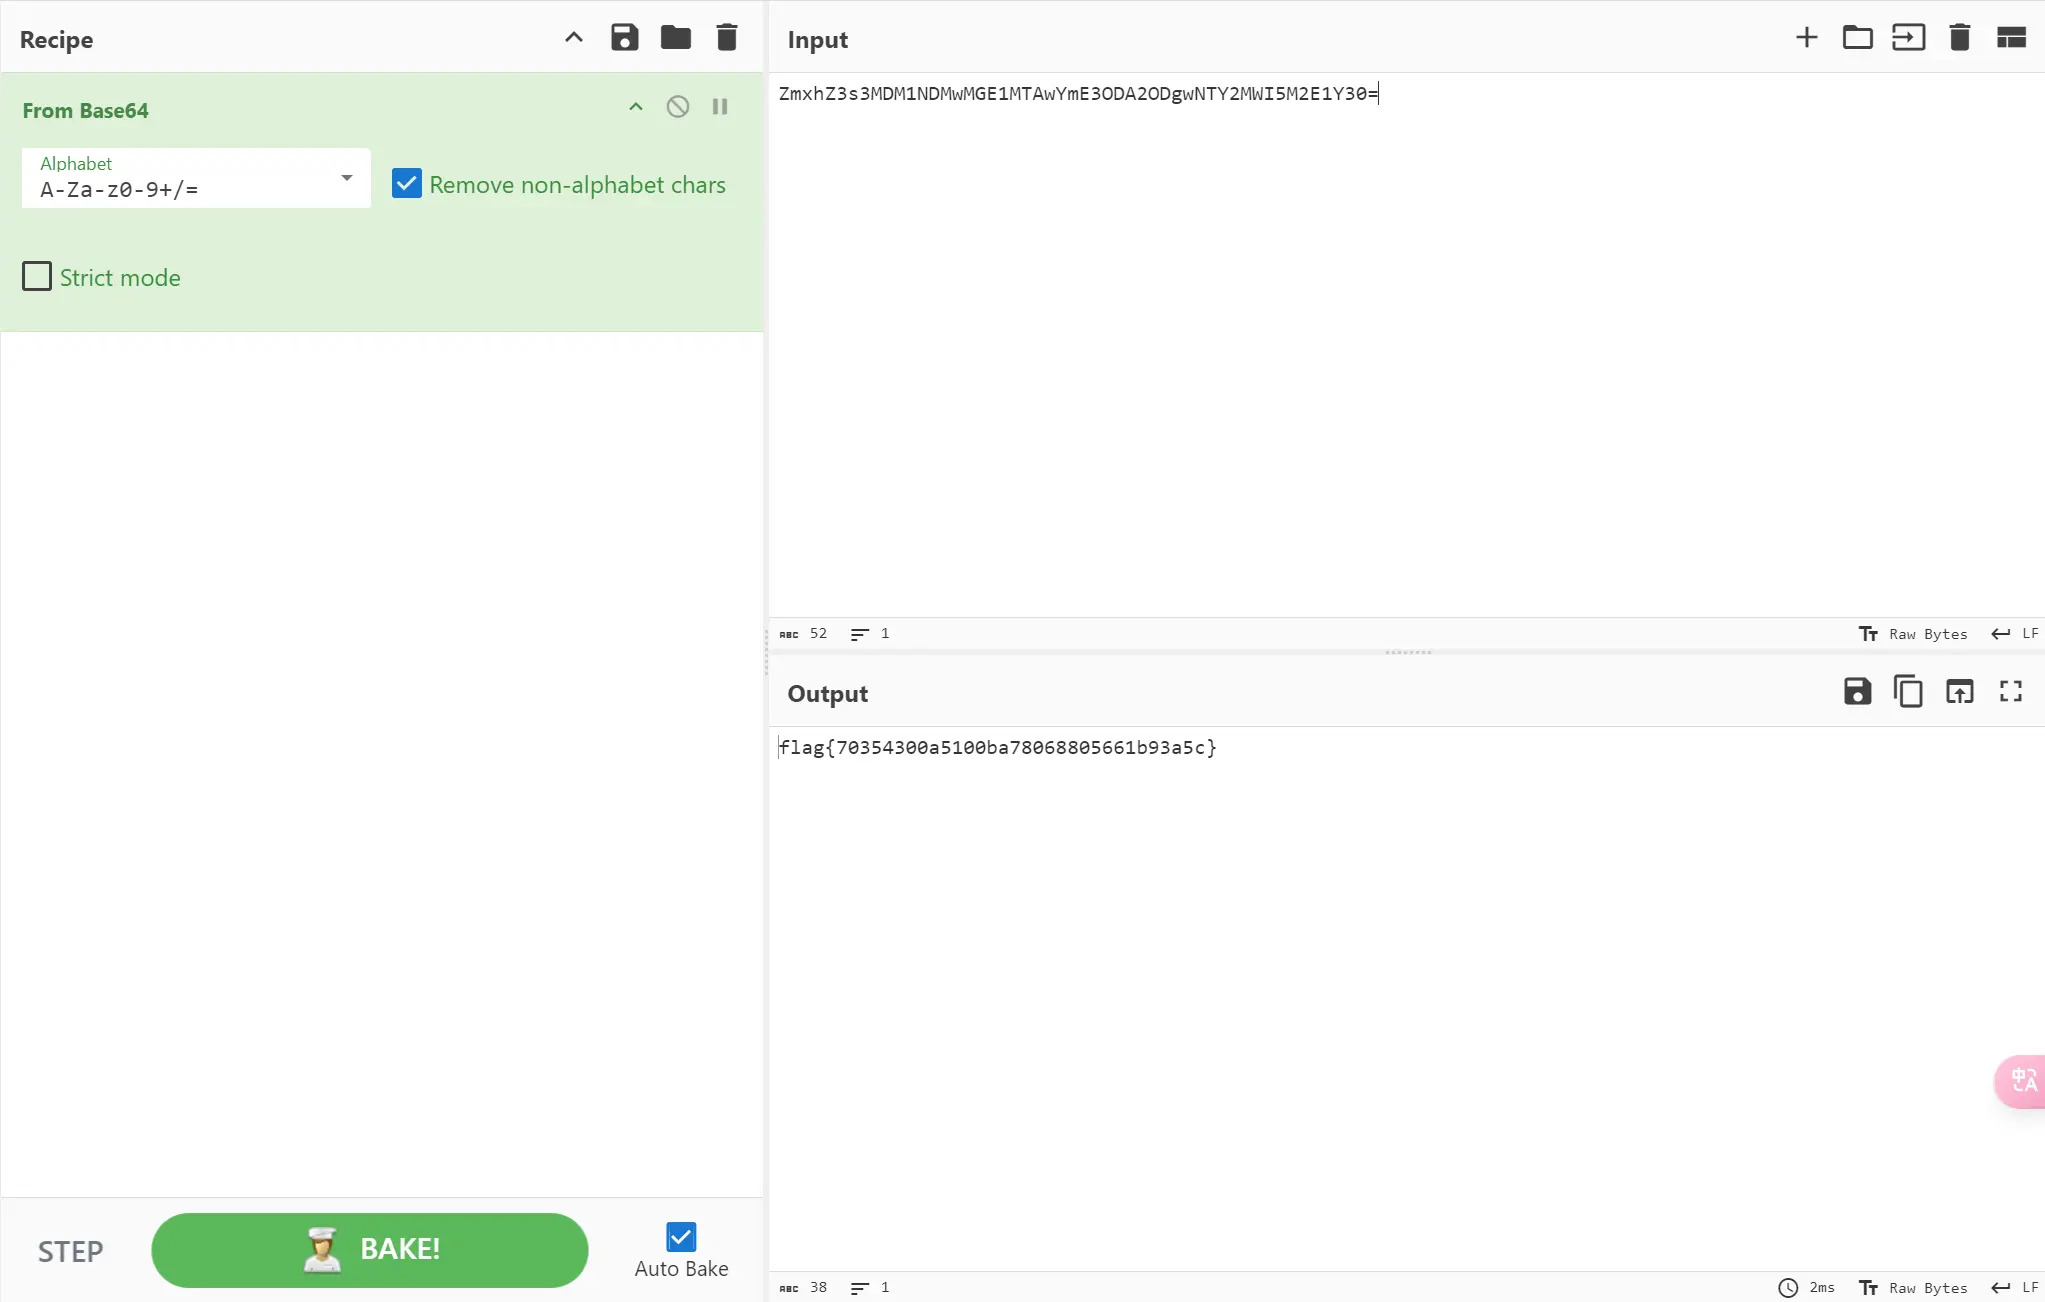Toggle the Auto Bake checkbox

click(681, 1237)
